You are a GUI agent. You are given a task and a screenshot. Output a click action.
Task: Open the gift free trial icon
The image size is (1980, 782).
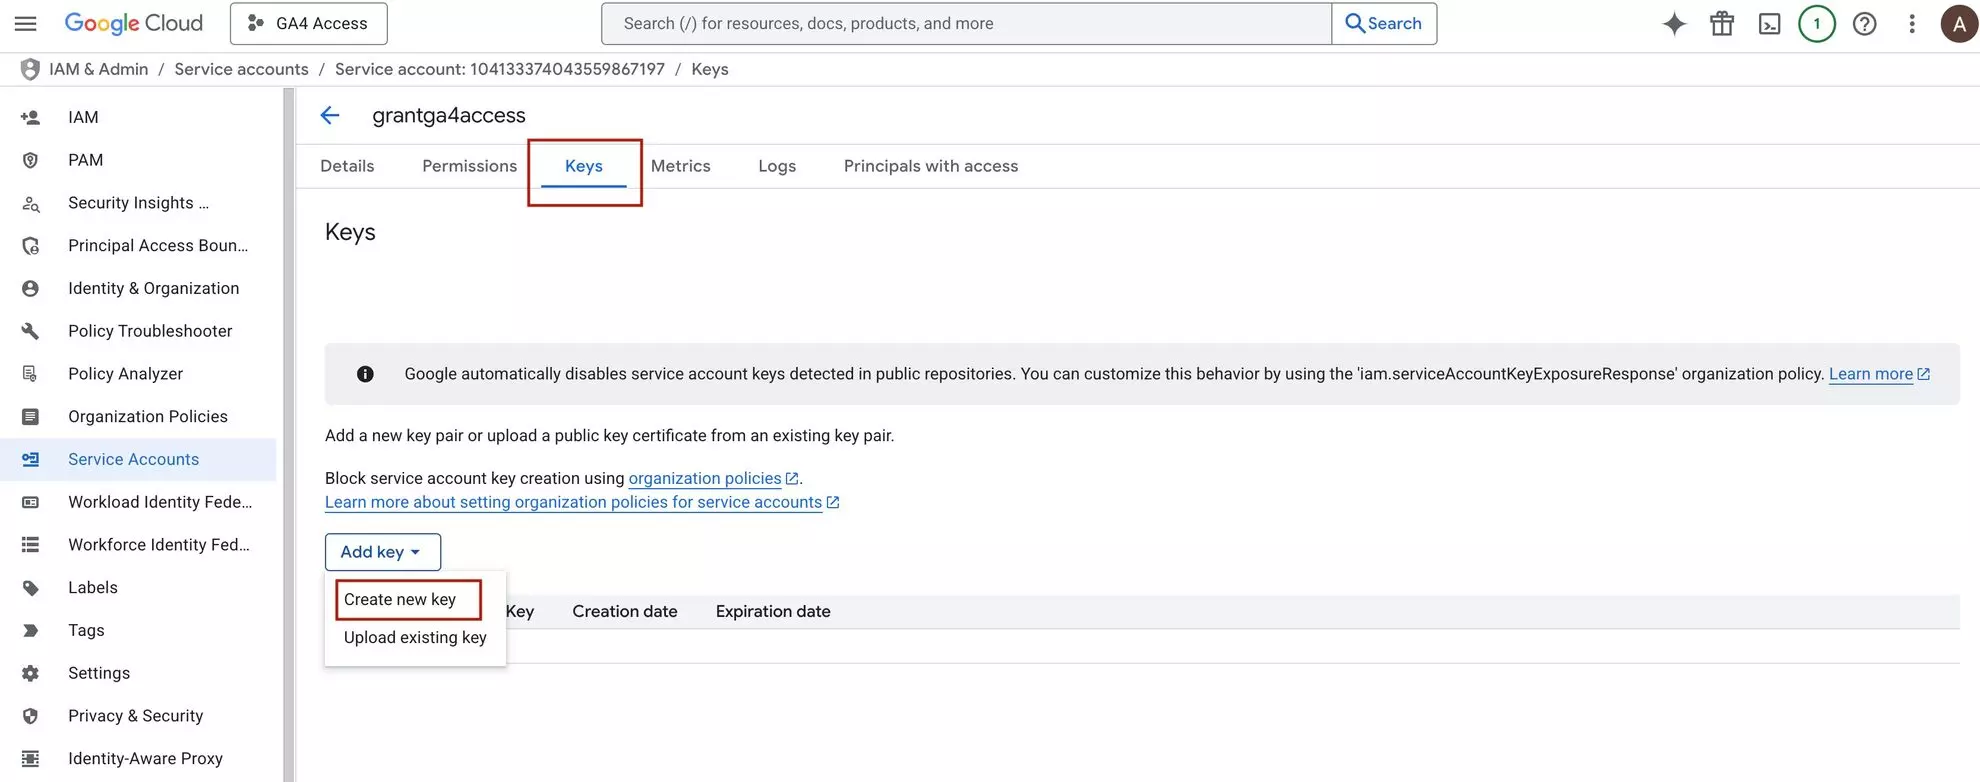click(1722, 24)
